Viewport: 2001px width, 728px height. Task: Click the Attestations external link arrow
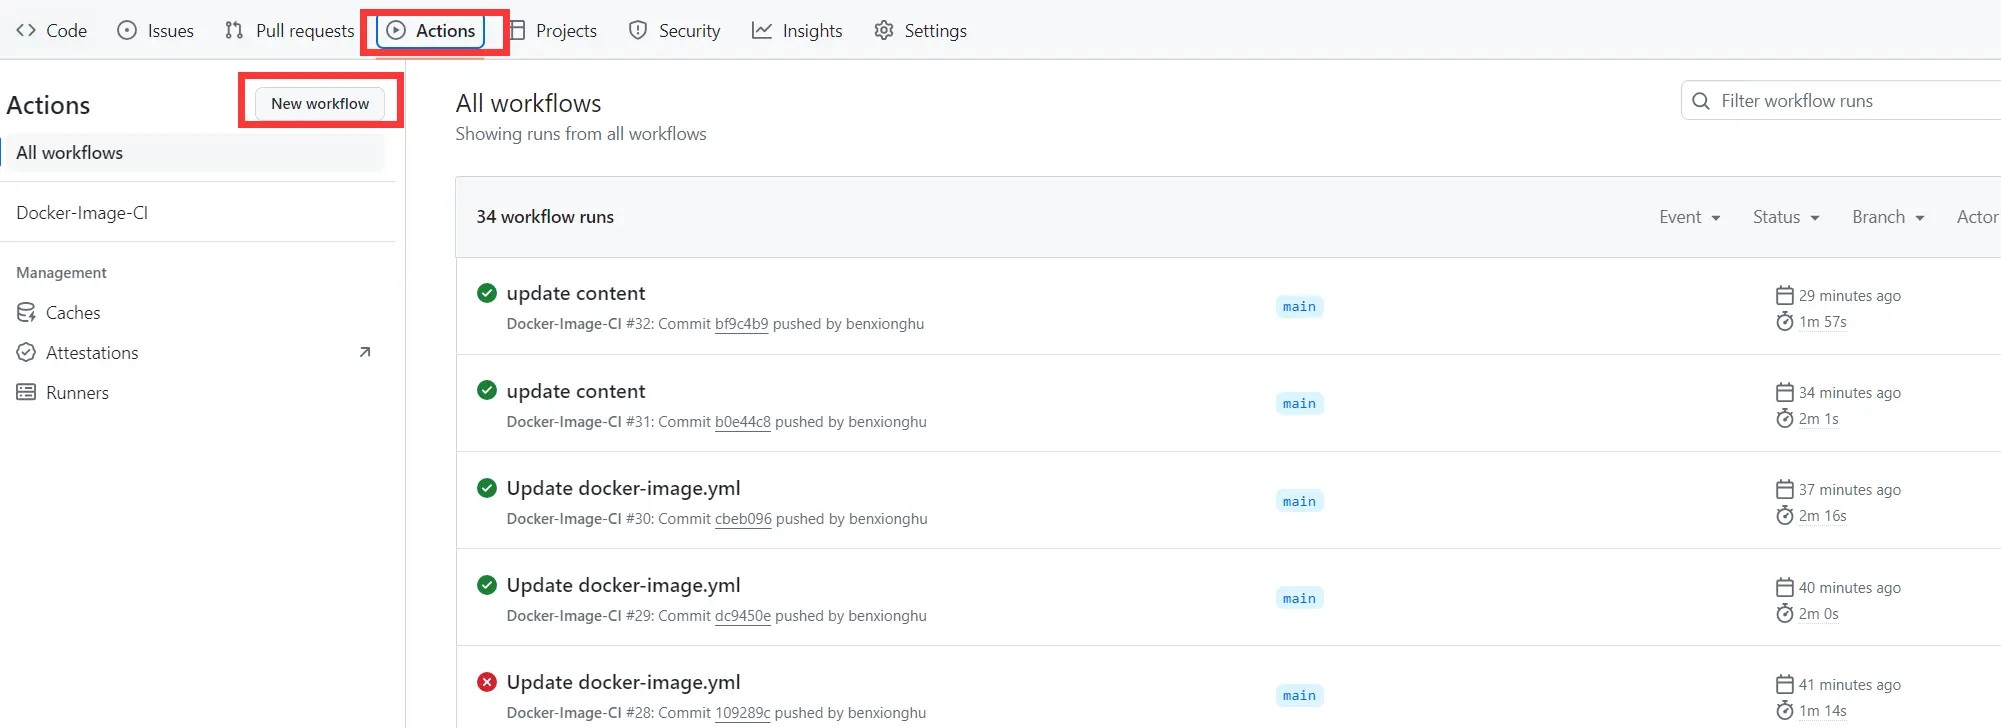coord(365,352)
